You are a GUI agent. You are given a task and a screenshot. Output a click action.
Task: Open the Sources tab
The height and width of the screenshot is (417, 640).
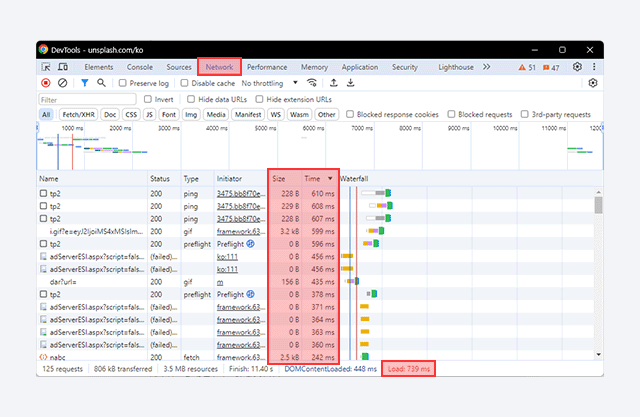point(179,67)
